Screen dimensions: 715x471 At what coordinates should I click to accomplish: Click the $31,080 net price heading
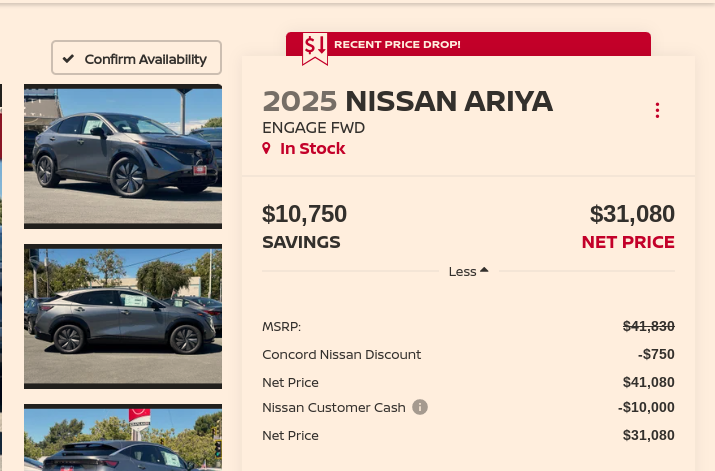click(632, 214)
